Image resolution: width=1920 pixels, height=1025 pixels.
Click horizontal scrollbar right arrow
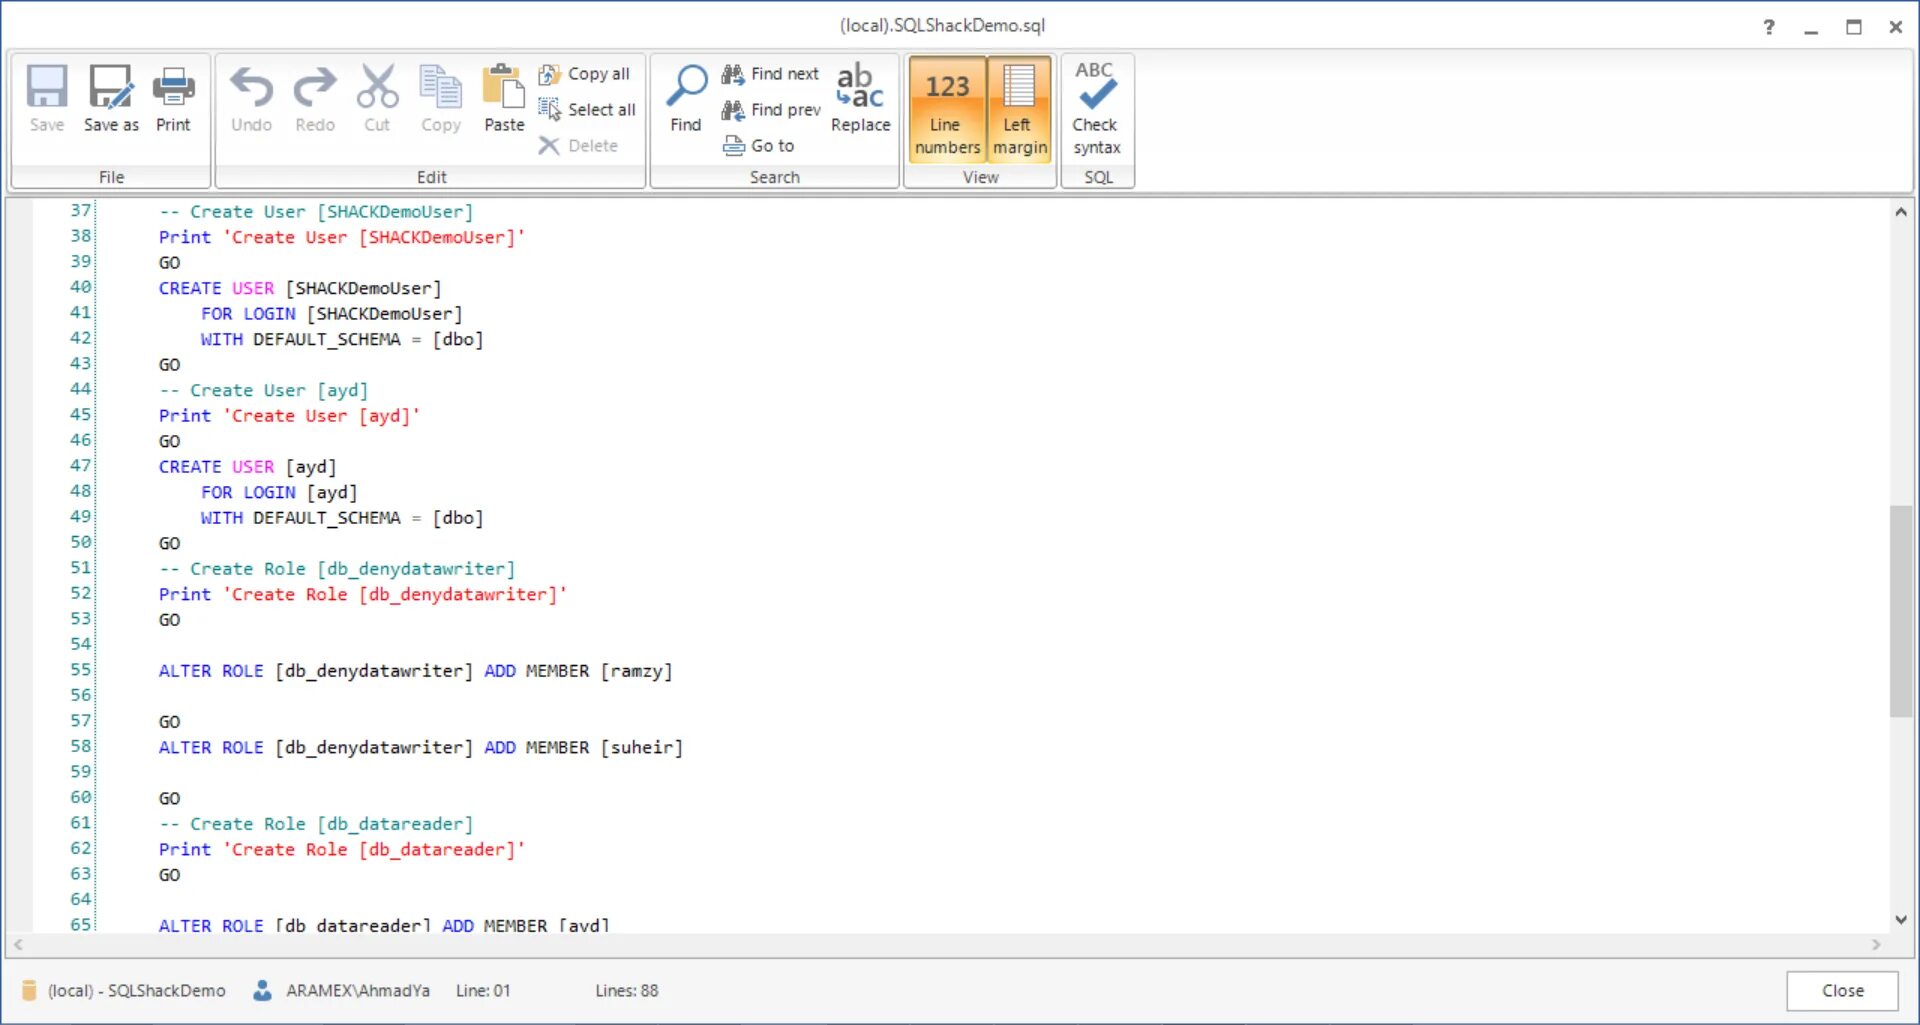click(x=1876, y=945)
